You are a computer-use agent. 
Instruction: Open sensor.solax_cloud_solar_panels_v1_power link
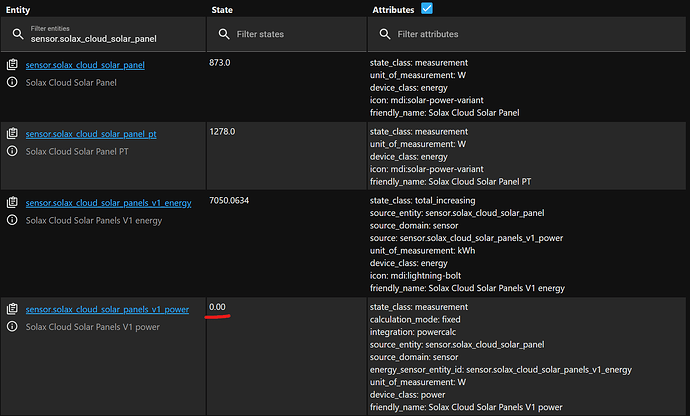(x=107, y=309)
